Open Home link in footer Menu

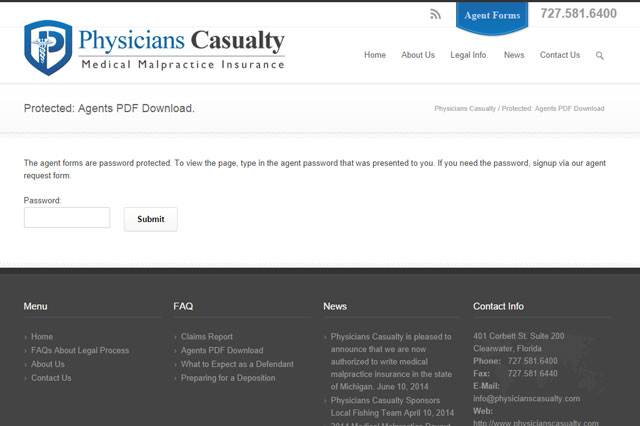tap(42, 337)
